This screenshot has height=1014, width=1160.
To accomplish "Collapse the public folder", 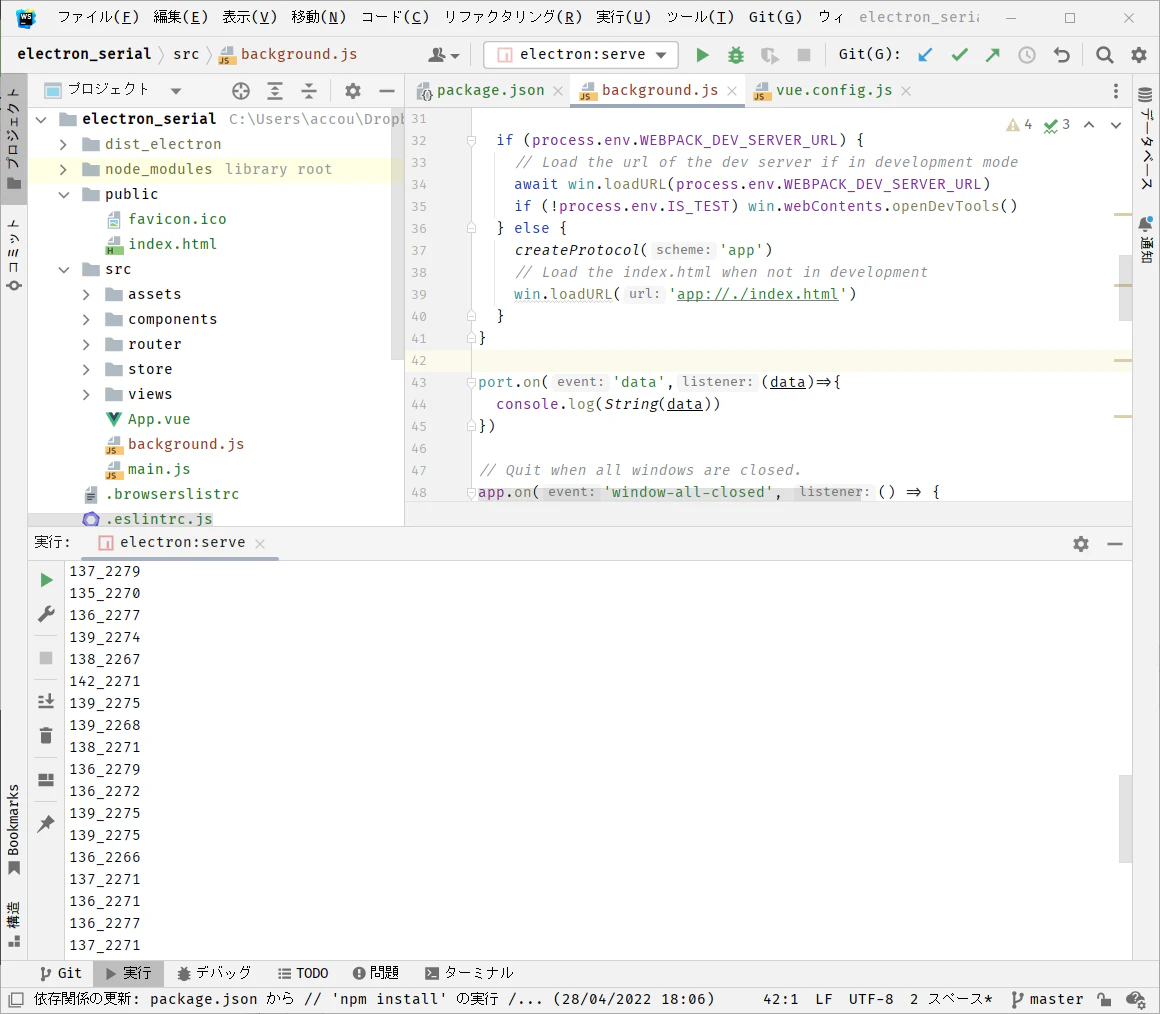I will tap(64, 195).
